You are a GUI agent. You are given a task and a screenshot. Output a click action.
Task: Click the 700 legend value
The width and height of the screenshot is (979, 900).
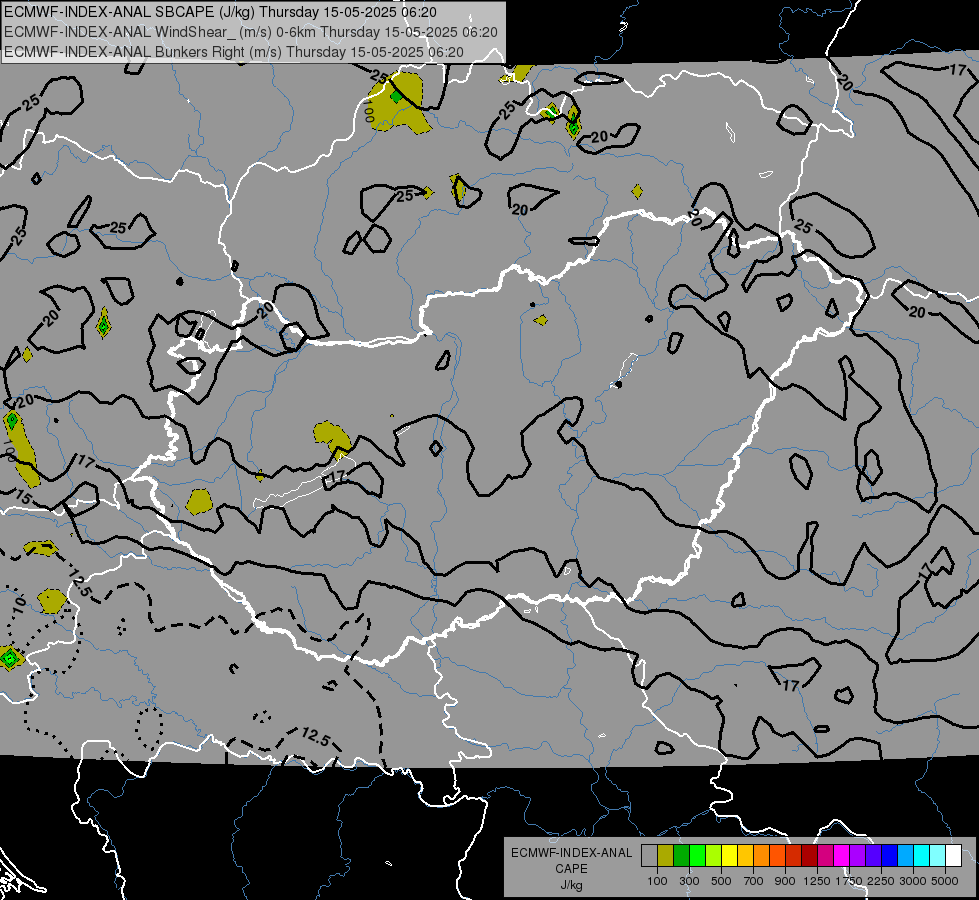754,881
